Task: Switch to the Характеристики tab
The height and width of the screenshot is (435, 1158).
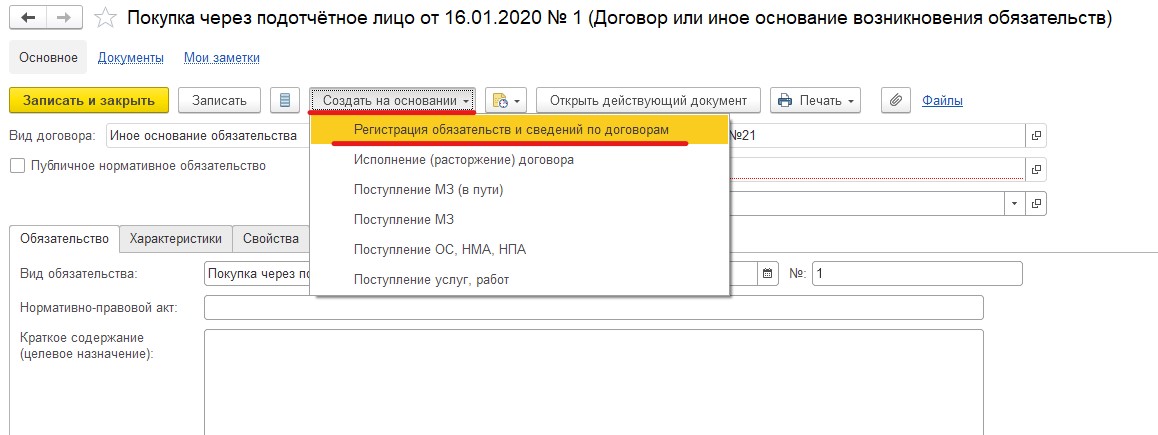Action: 176,239
